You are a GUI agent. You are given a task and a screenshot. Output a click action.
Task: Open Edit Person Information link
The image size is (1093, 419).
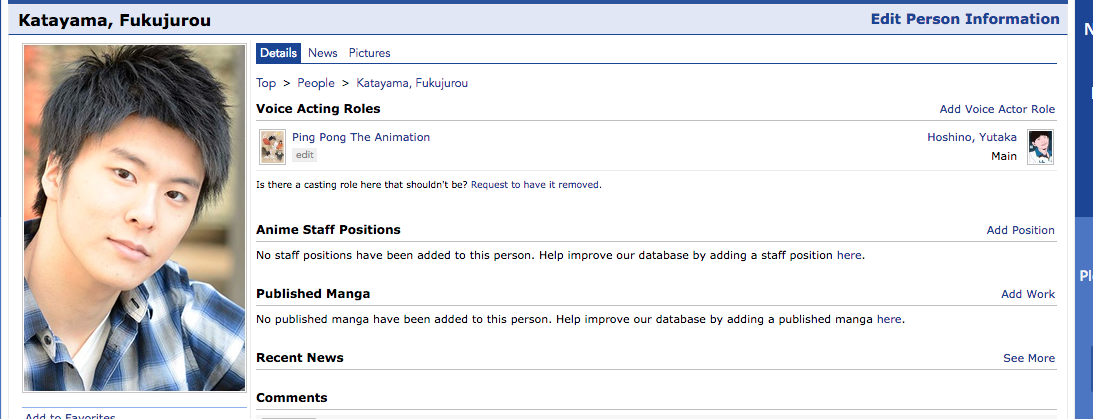click(x=965, y=19)
